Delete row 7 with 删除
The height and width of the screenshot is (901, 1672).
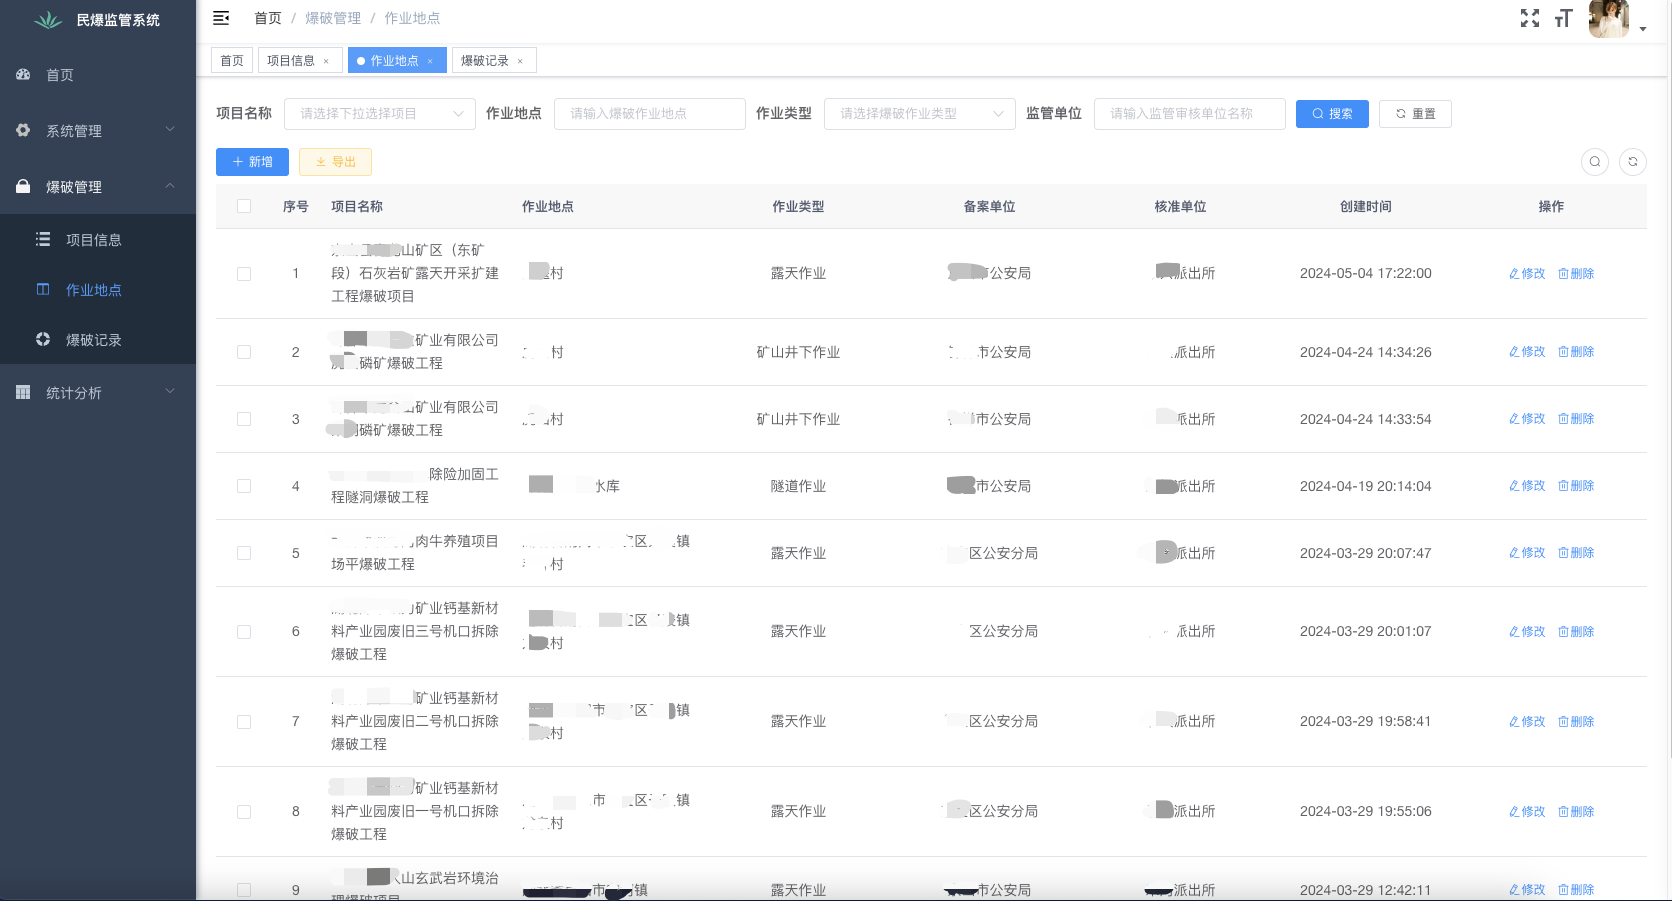[1576, 722]
